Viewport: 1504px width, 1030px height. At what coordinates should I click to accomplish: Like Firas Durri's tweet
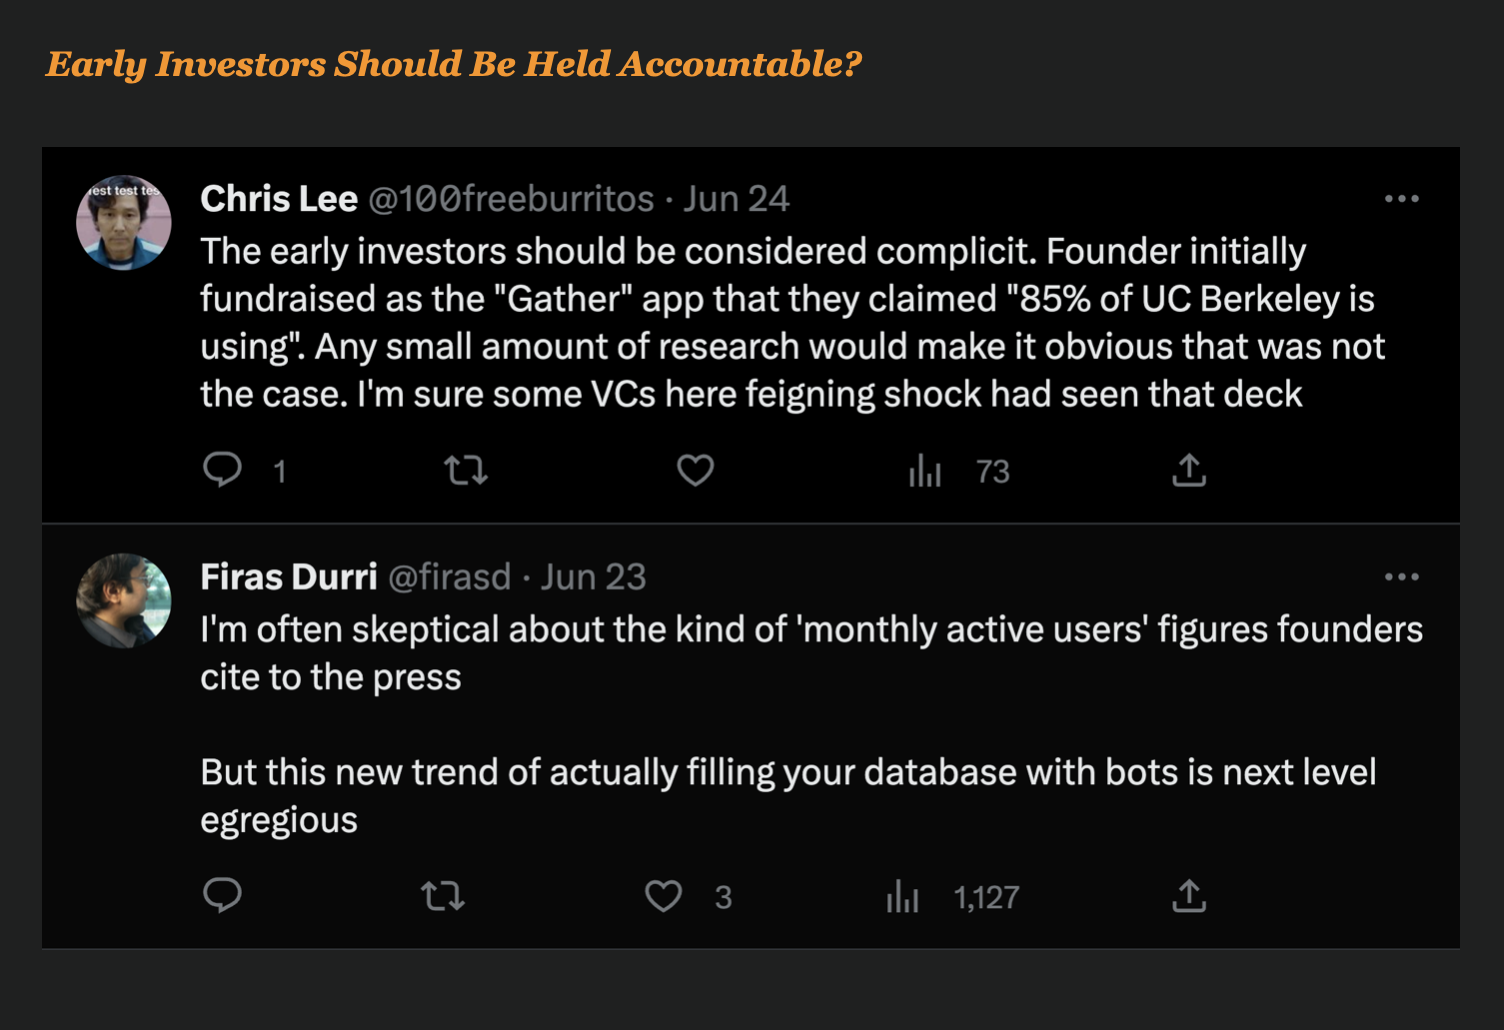click(x=663, y=896)
